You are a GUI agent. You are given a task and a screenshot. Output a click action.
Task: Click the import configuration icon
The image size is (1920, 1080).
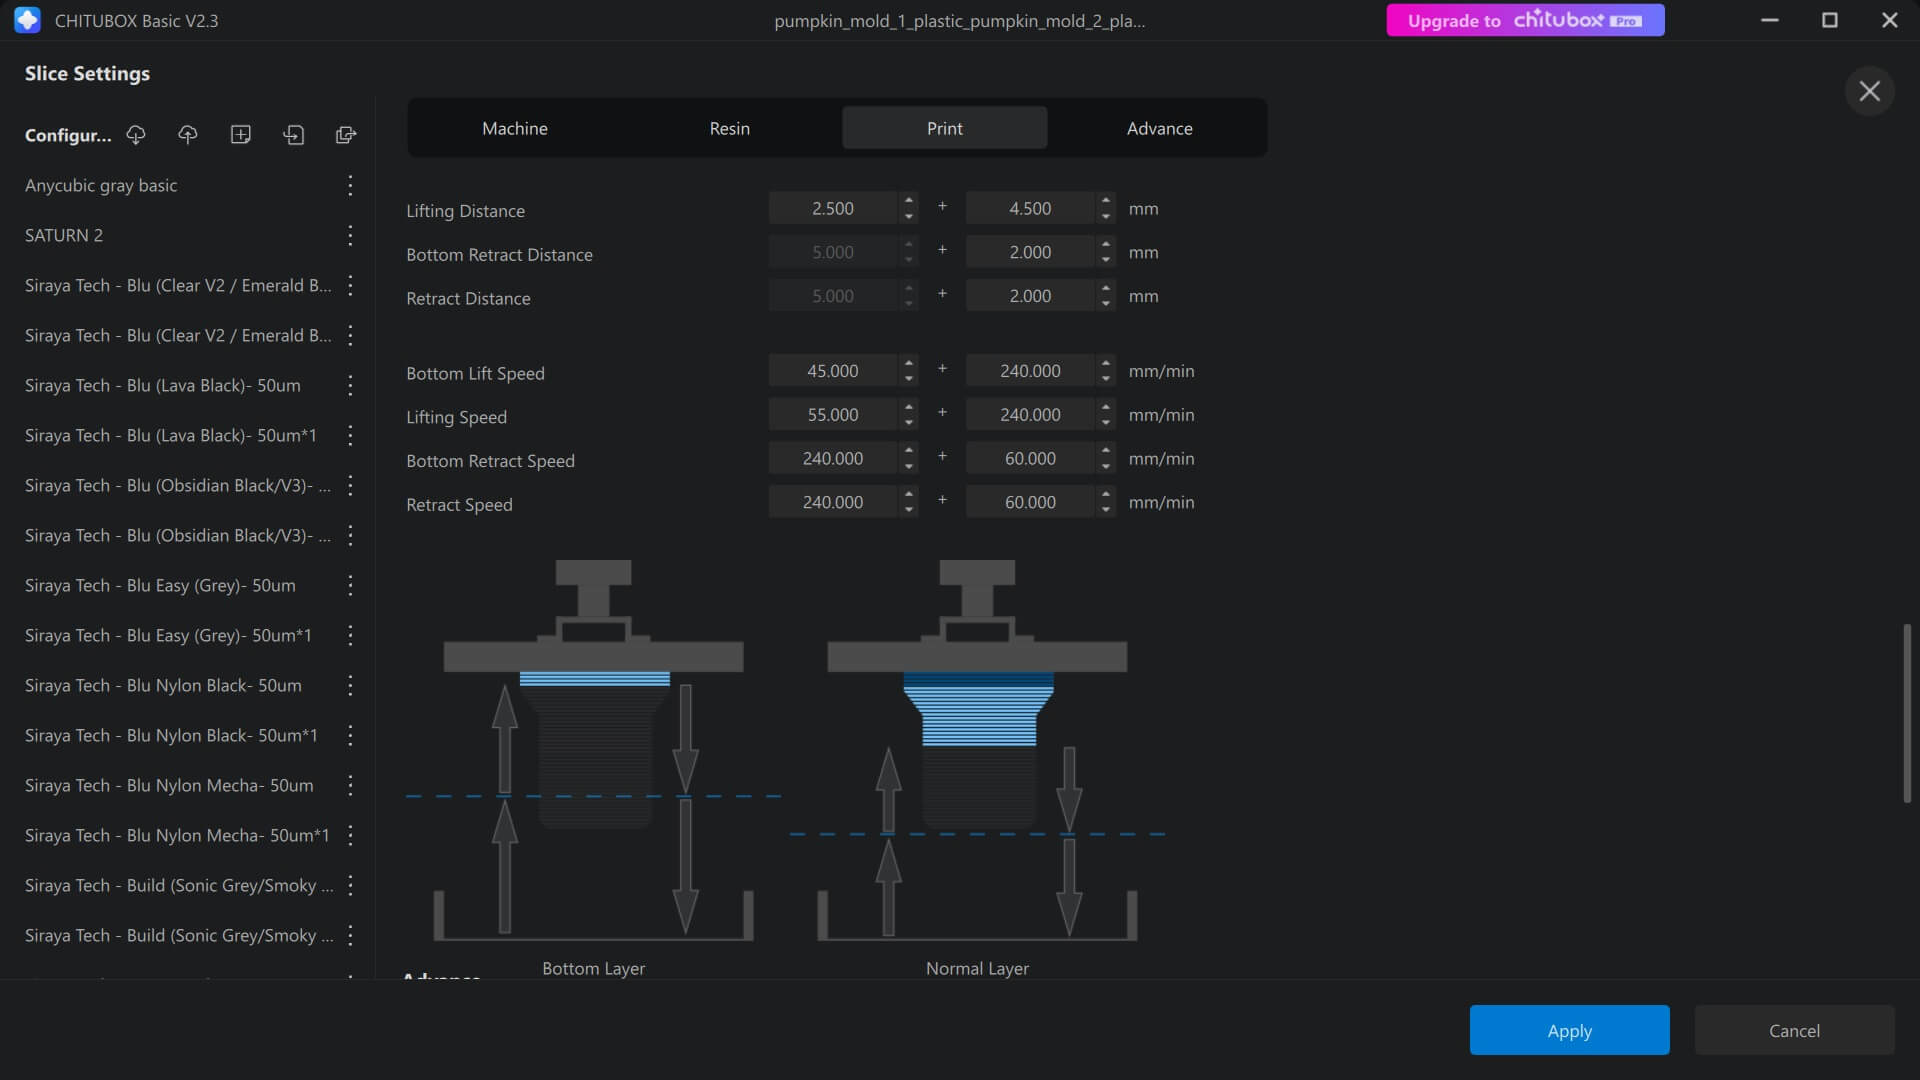(293, 135)
